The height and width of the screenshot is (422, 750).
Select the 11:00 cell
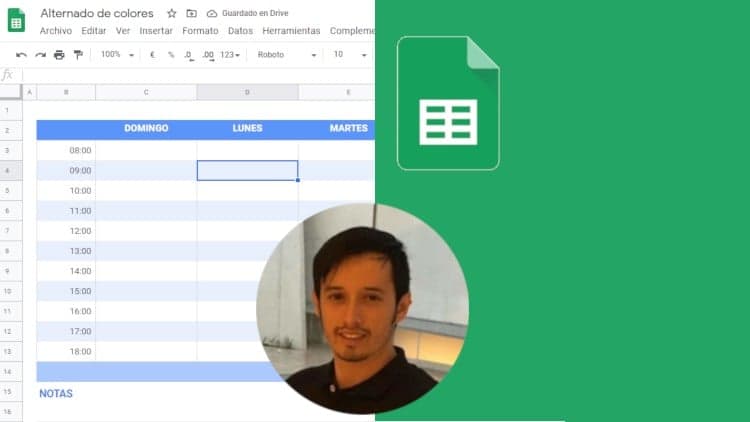66,211
